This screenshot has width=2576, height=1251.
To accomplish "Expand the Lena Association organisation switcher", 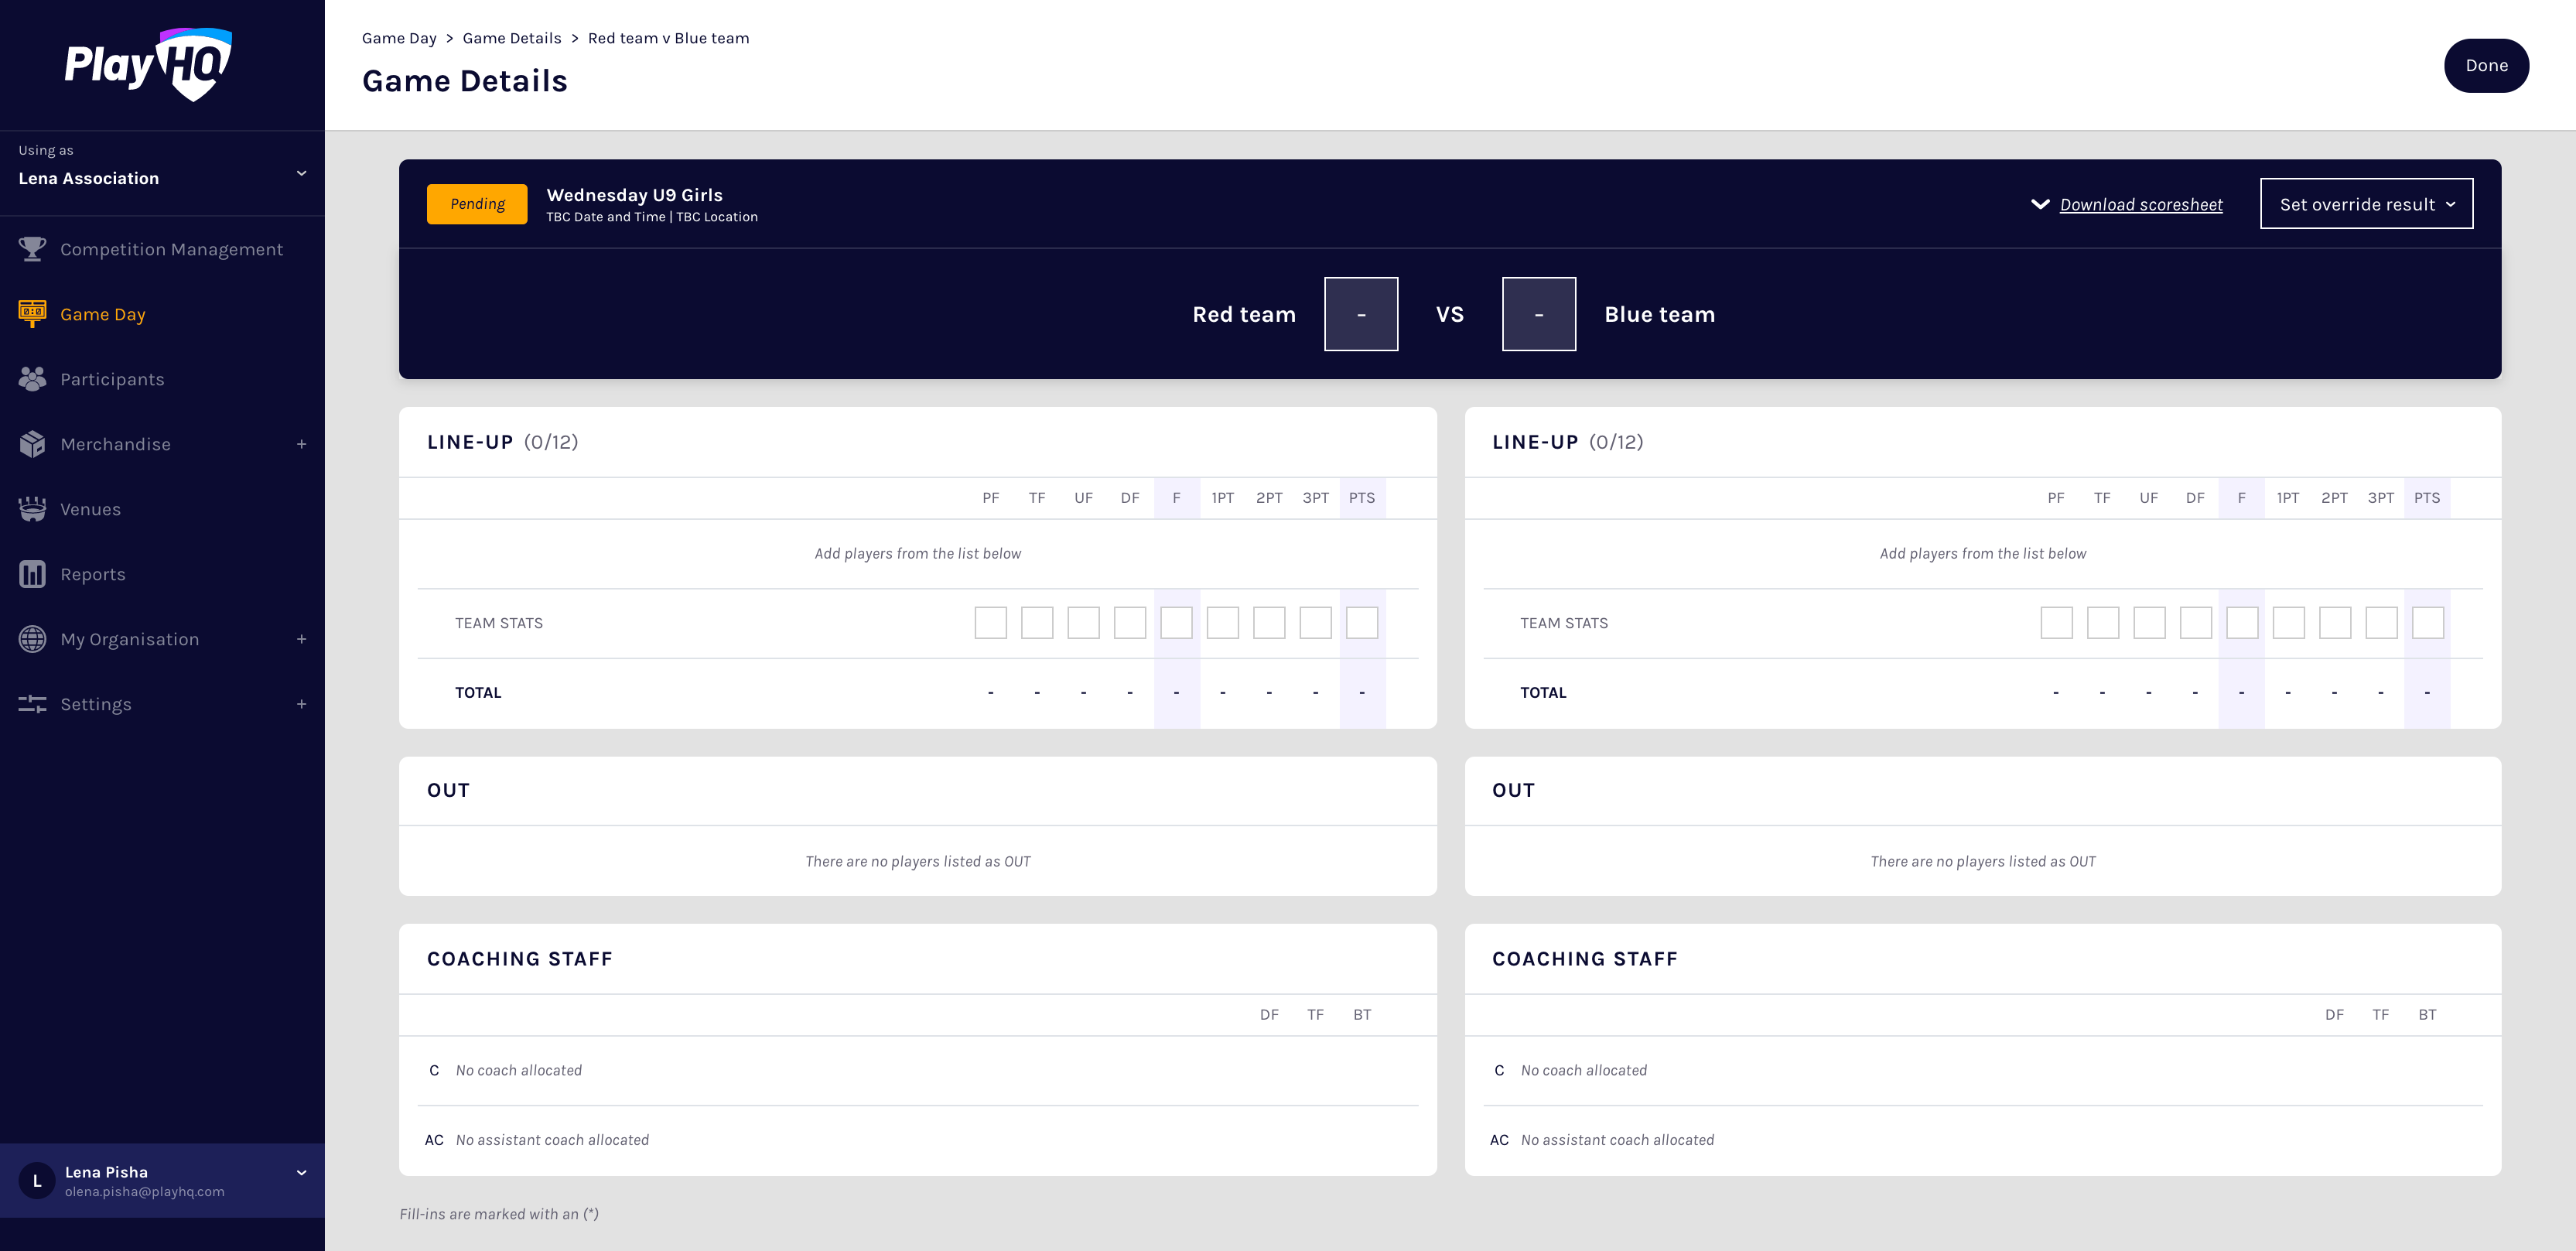I will point(301,174).
